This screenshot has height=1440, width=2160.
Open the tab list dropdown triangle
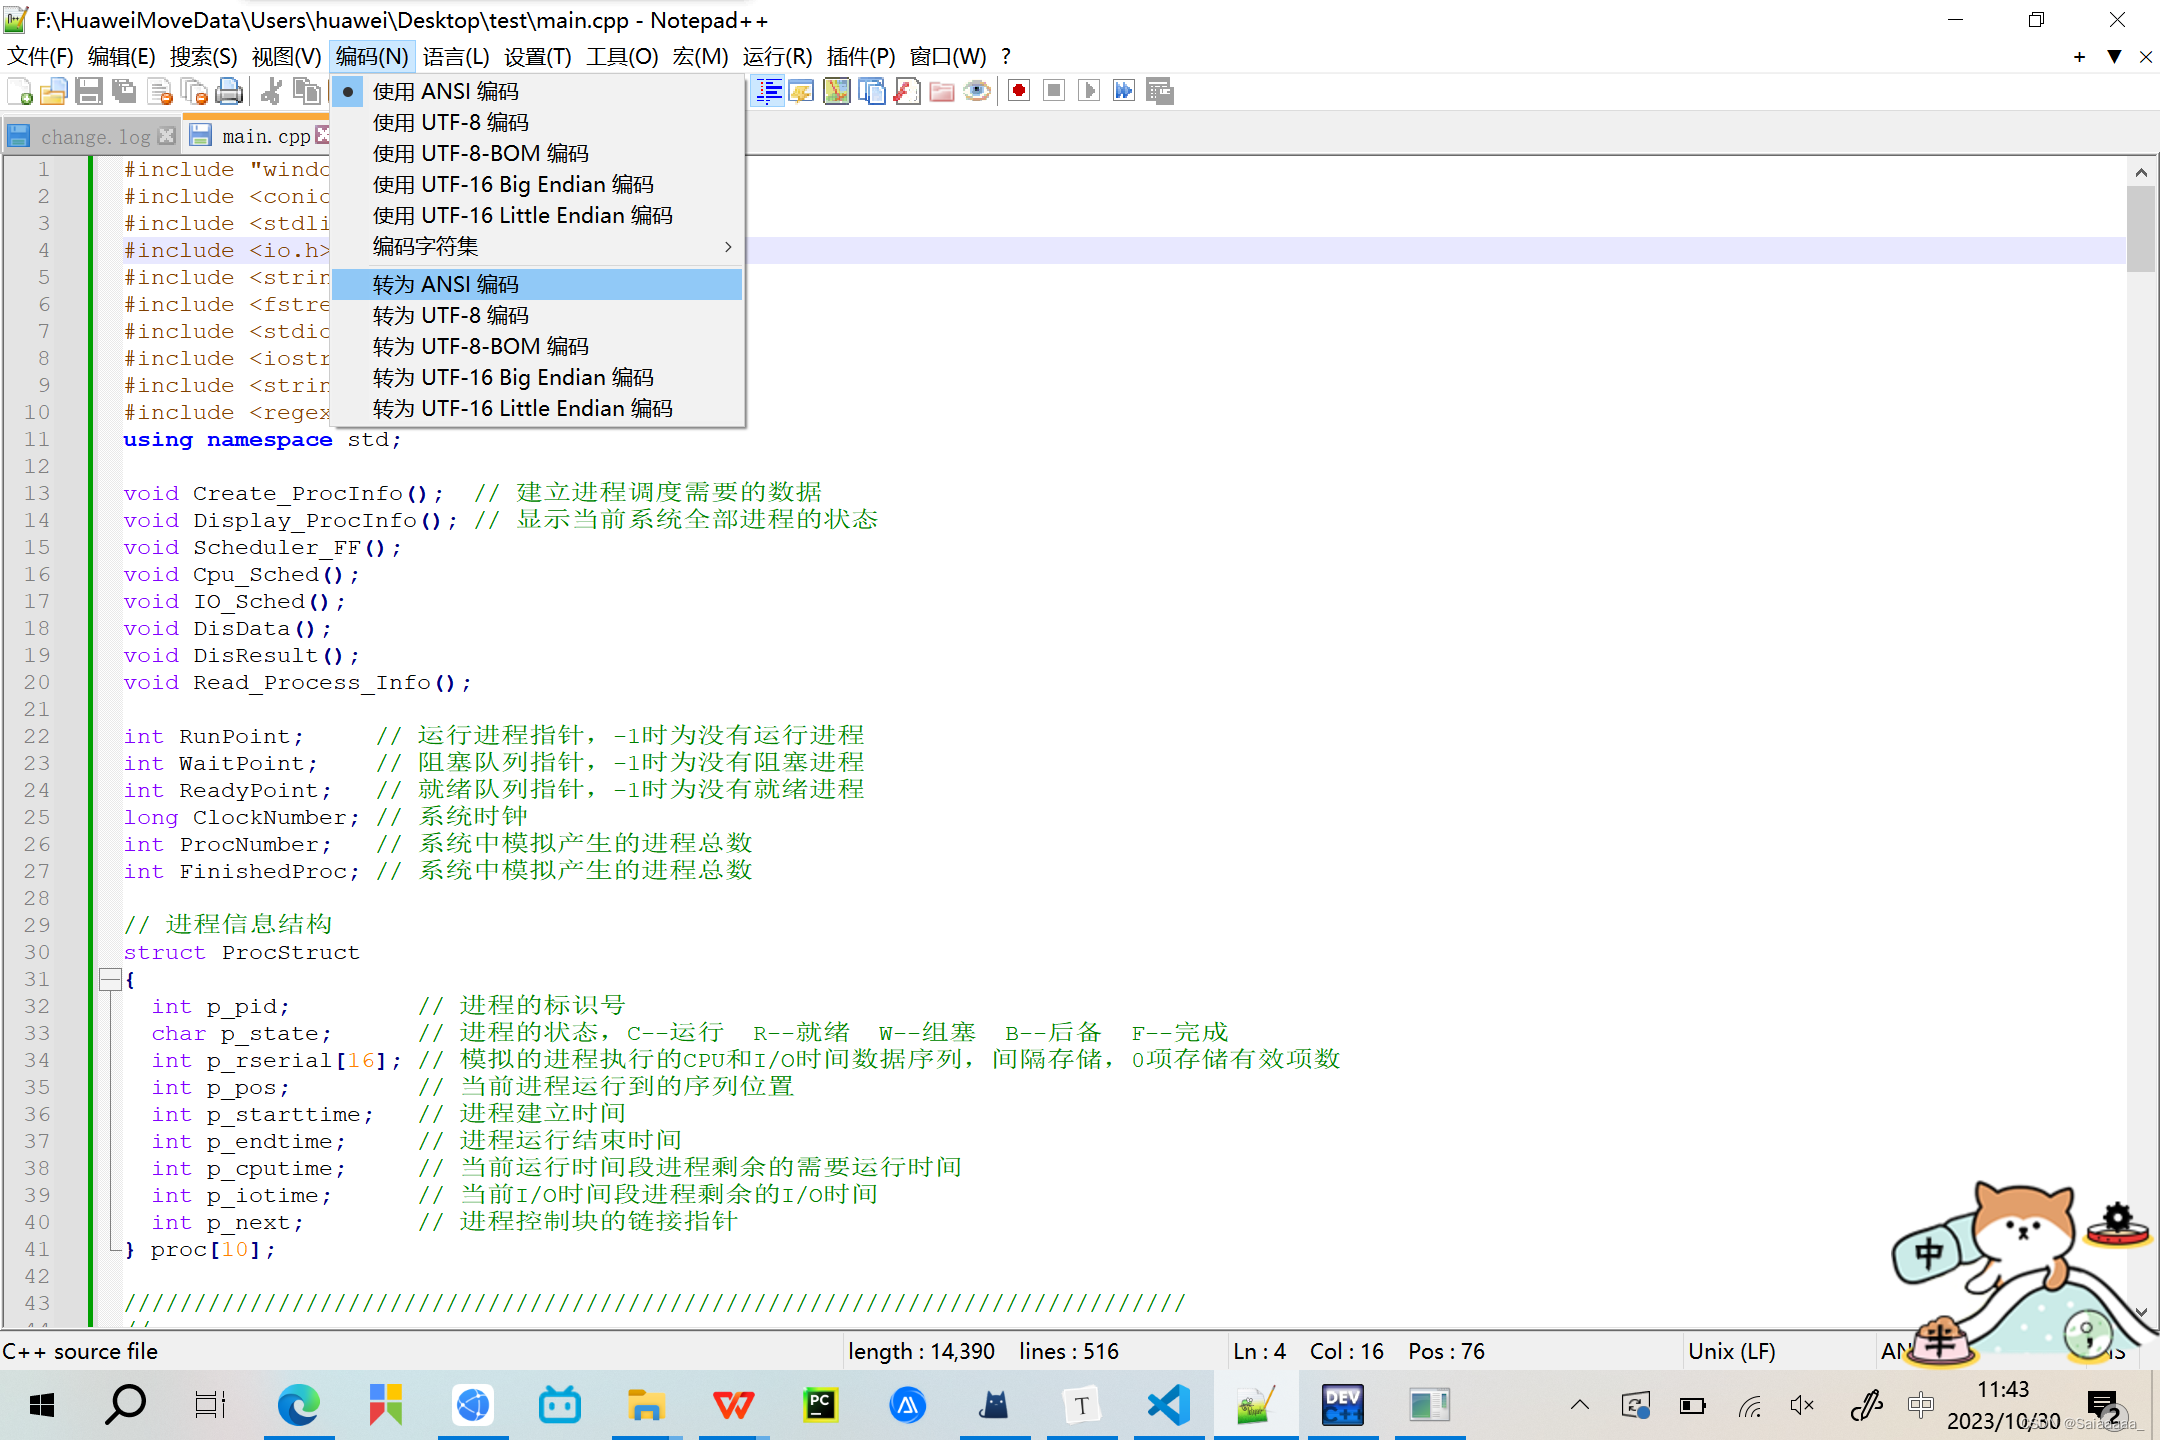[x=2114, y=57]
